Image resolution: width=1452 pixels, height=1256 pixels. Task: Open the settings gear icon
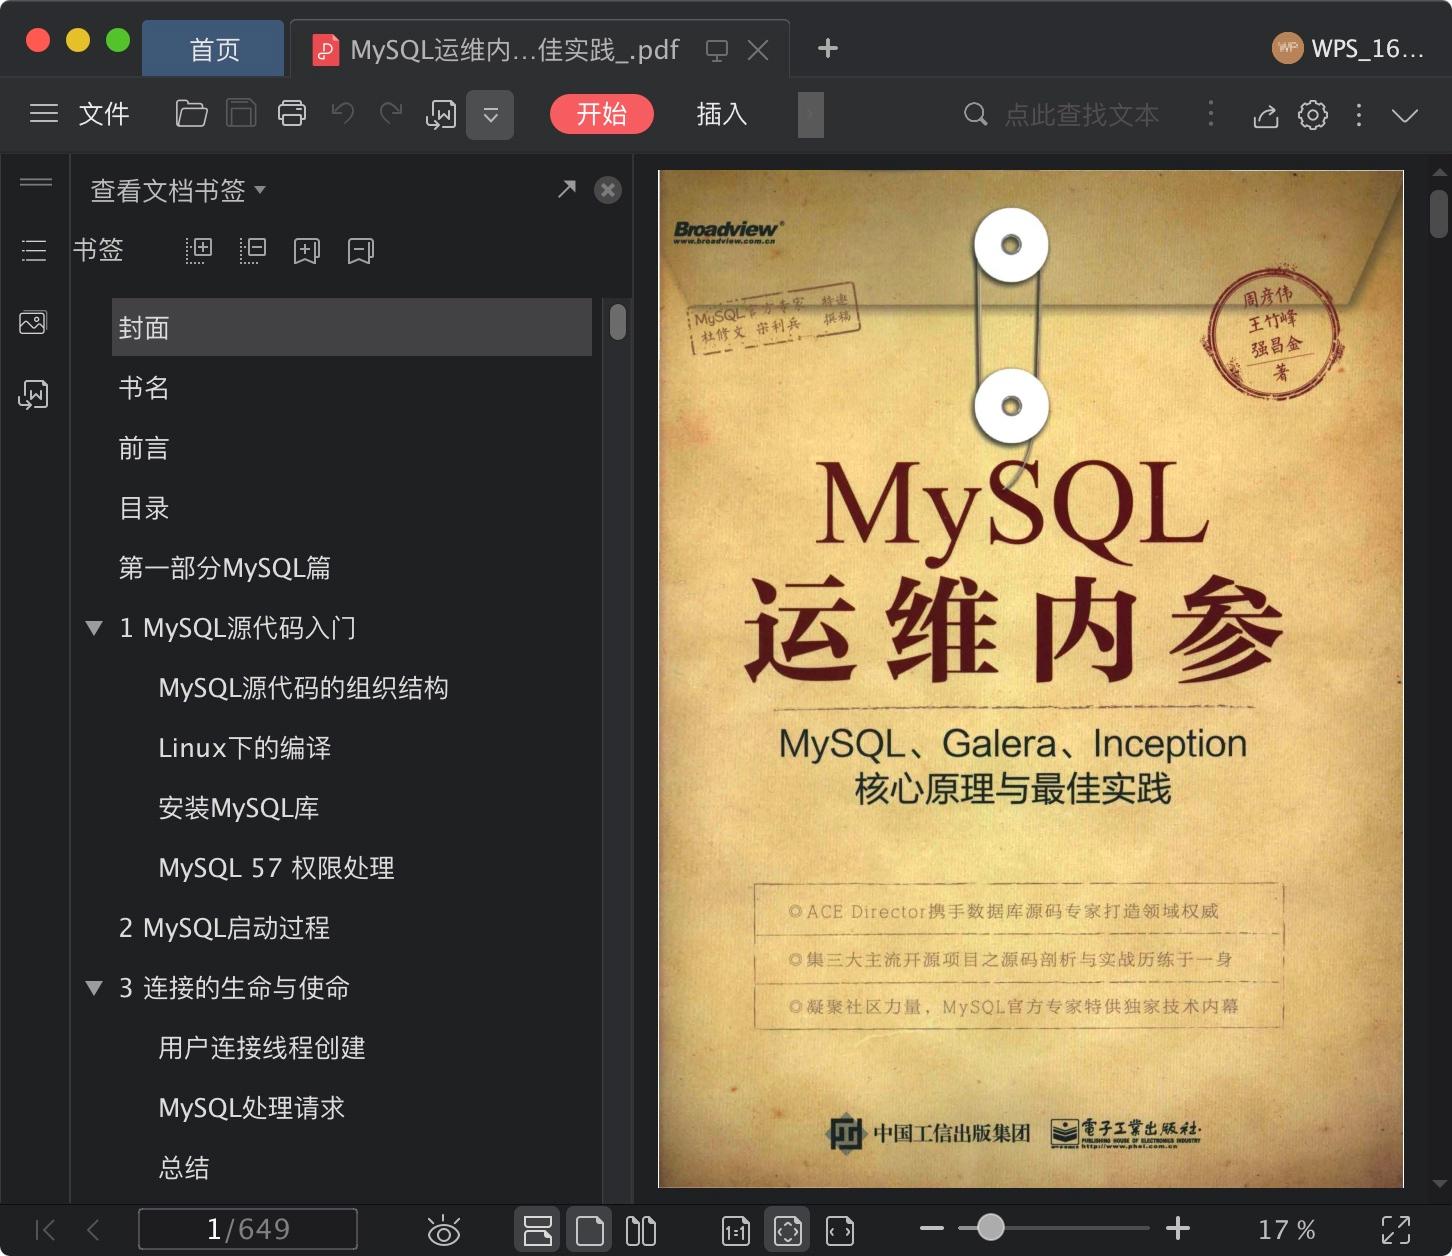[x=1313, y=115]
